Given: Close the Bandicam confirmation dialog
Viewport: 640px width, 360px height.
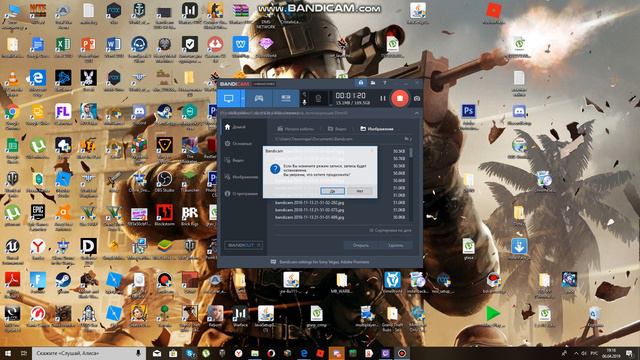Looking at the screenshot, I should click(372, 151).
